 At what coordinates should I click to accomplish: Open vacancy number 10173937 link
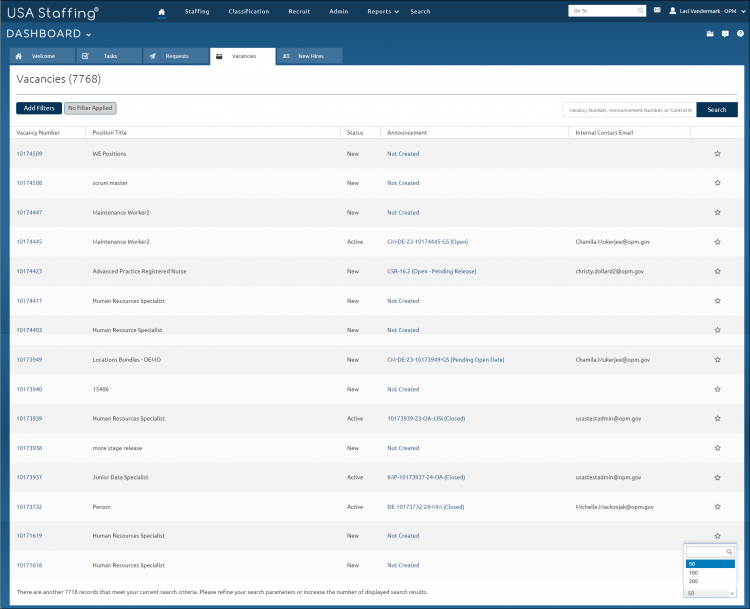[x=29, y=477]
